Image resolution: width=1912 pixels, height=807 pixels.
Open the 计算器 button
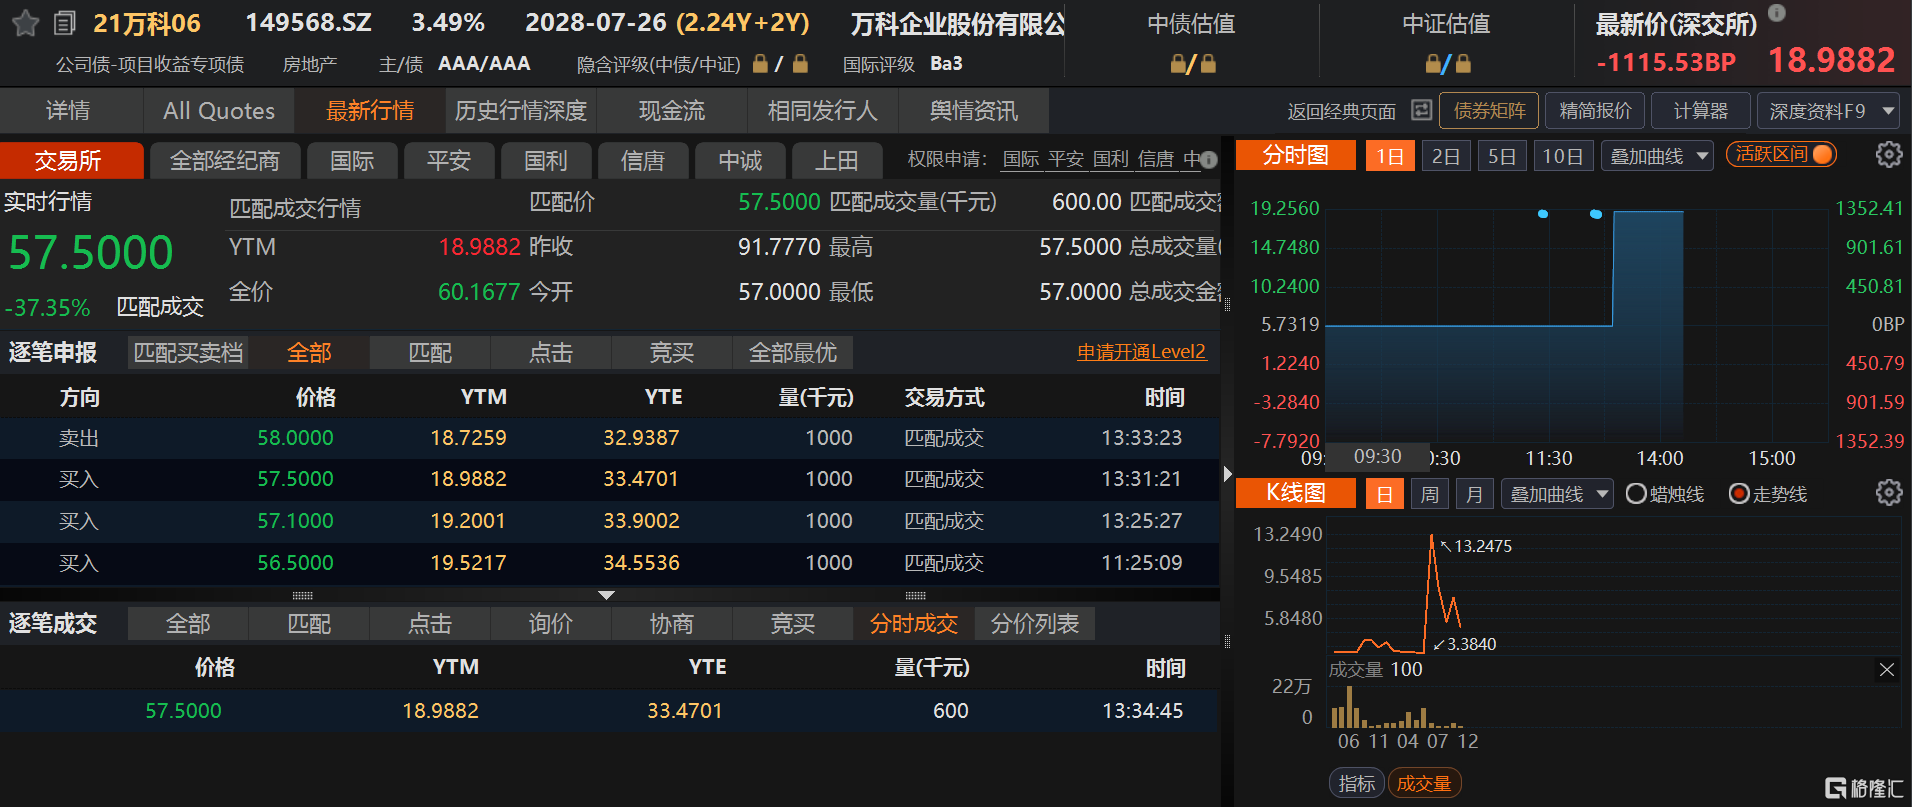(1701, 111)
